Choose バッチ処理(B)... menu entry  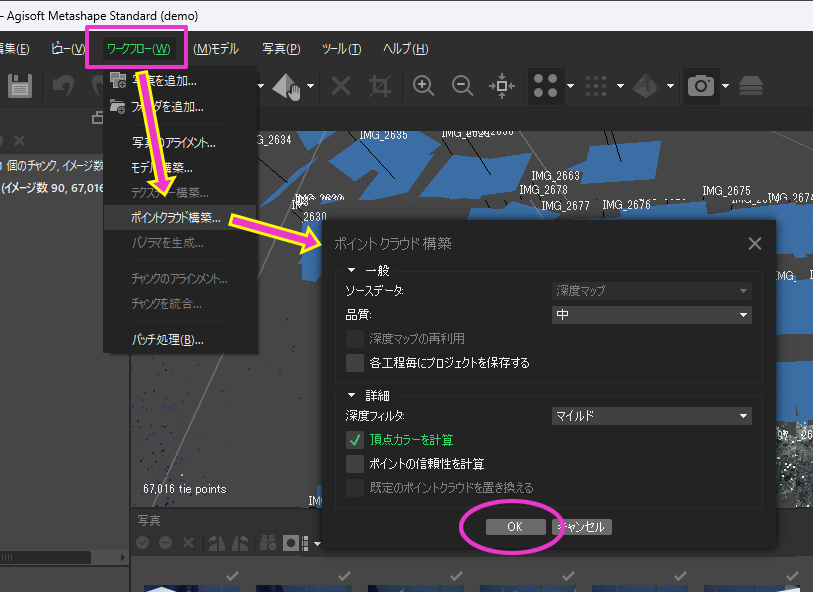point(180,340)
